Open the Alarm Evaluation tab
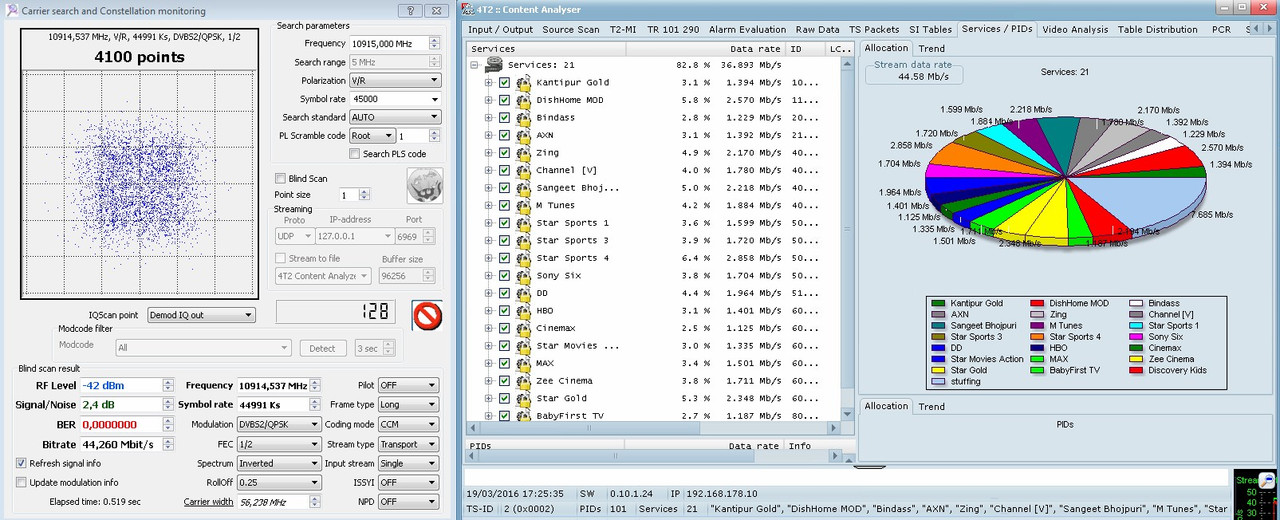Screen dimensions: 1280x520 [748, 30]
